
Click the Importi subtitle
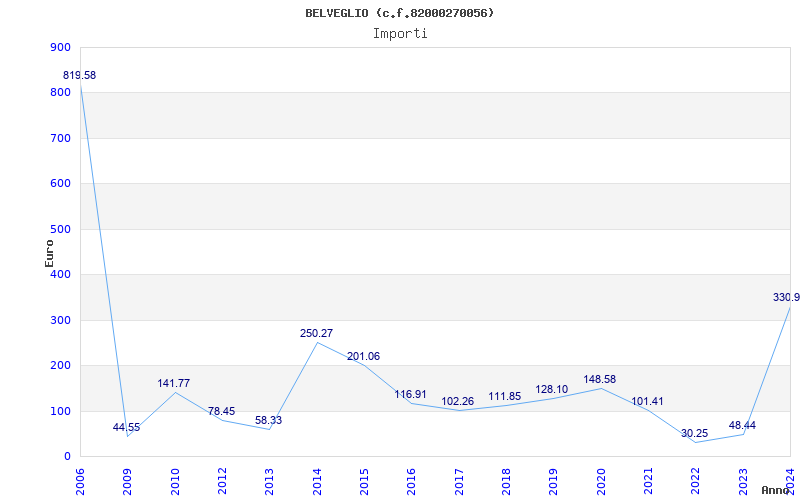400,34
